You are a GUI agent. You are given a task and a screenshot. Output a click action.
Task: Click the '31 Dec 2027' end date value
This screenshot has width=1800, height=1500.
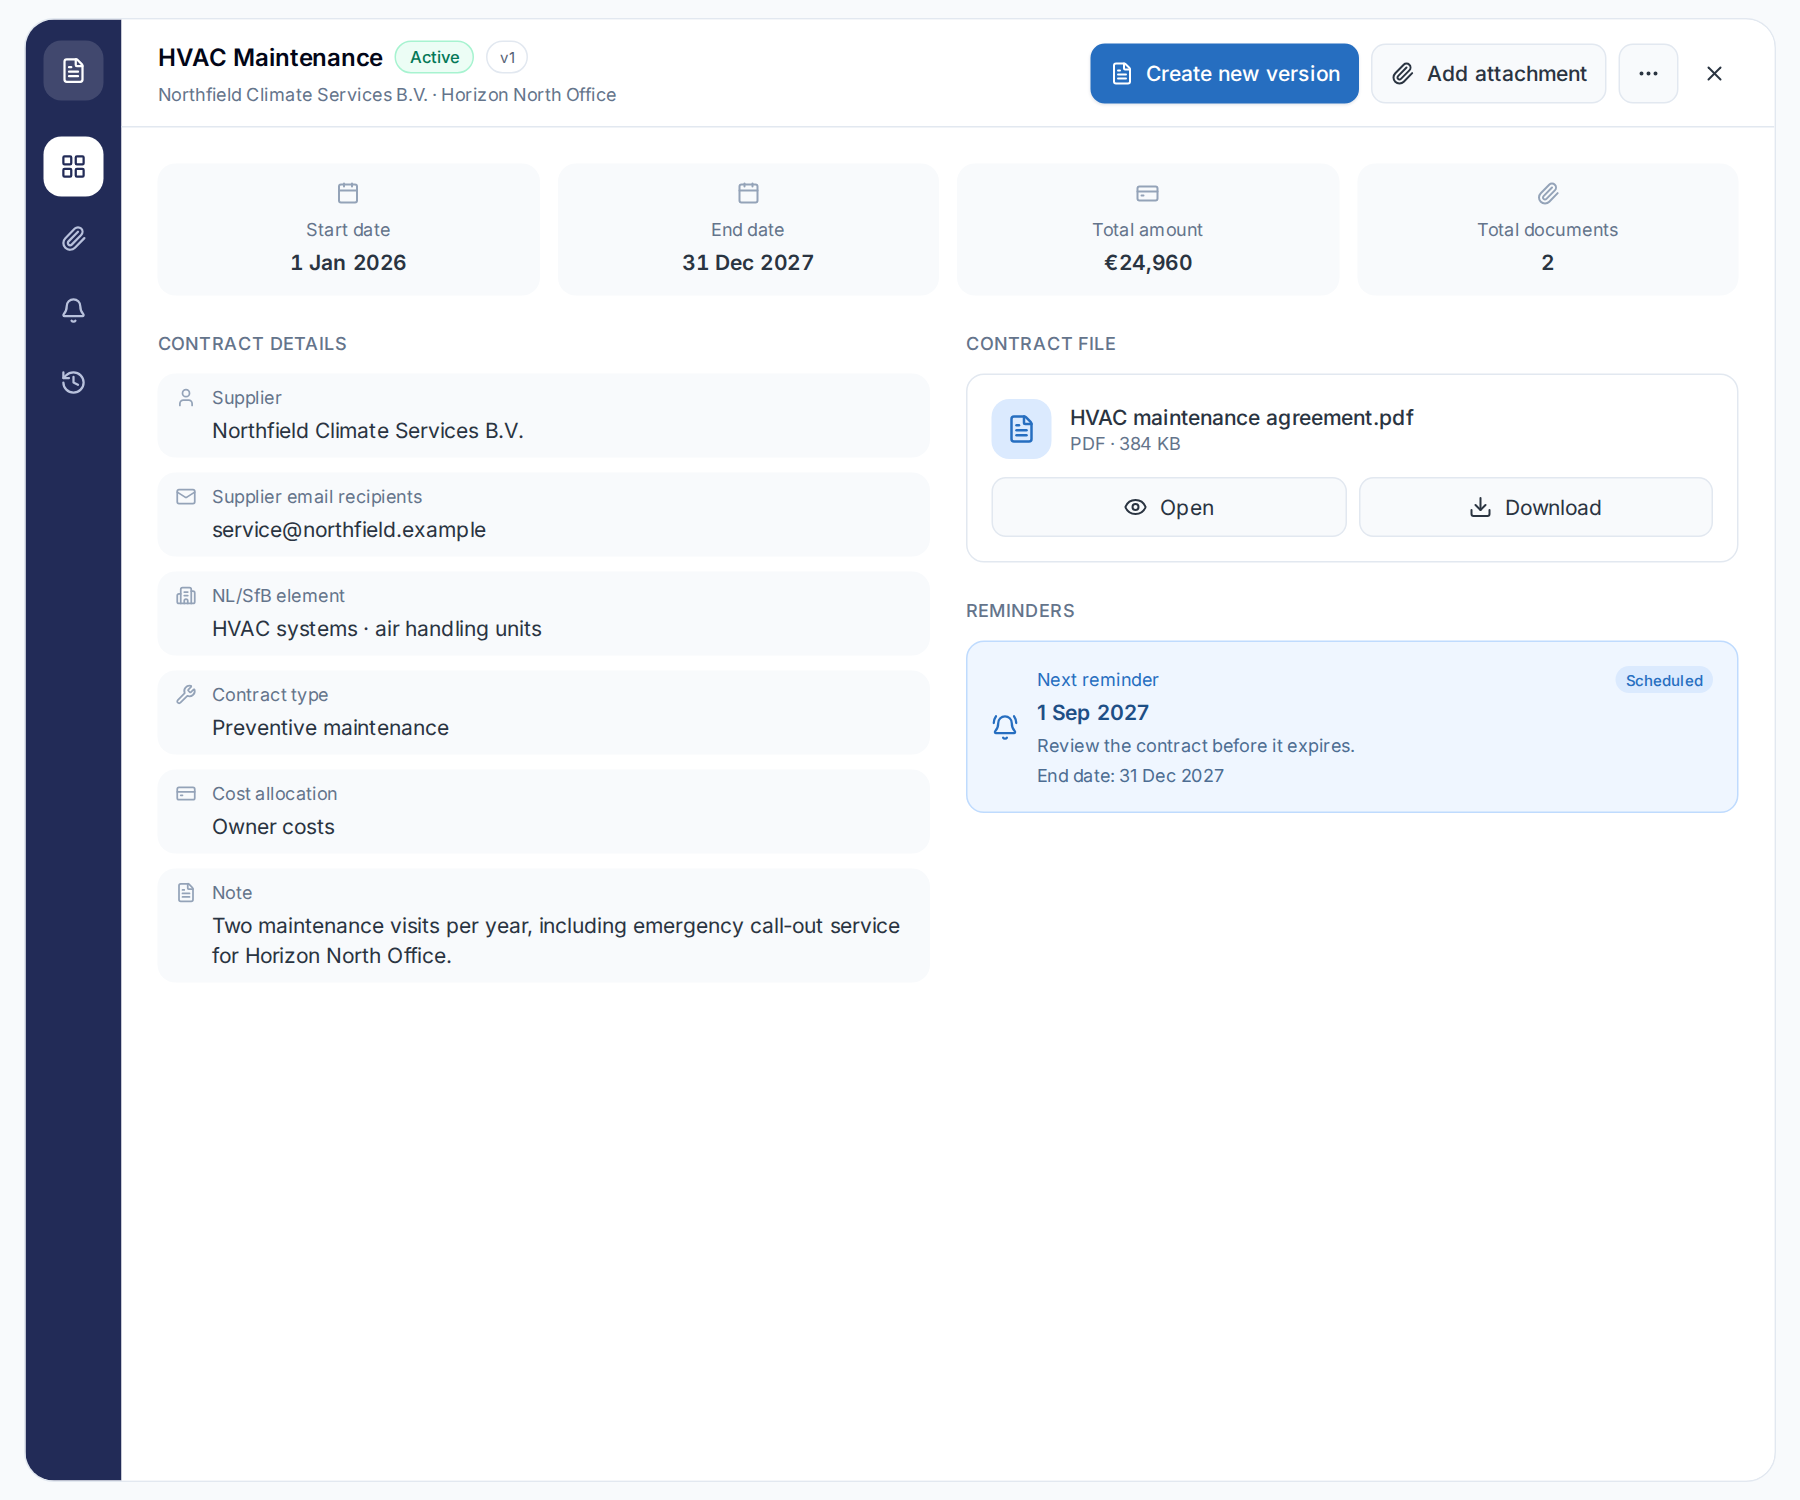[x=748, y=263]
